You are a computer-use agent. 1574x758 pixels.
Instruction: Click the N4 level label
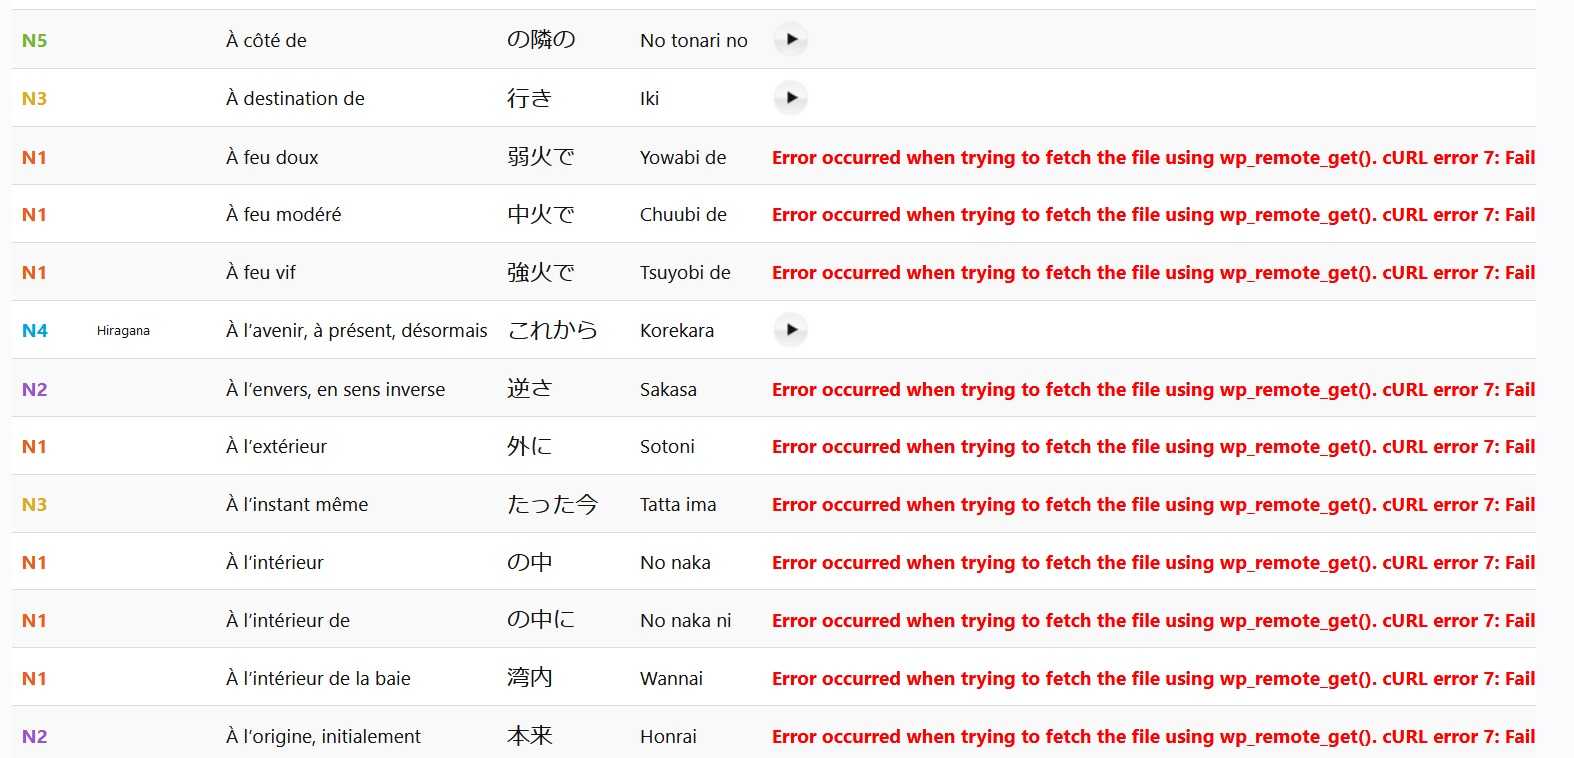click(x=34, y=331)
